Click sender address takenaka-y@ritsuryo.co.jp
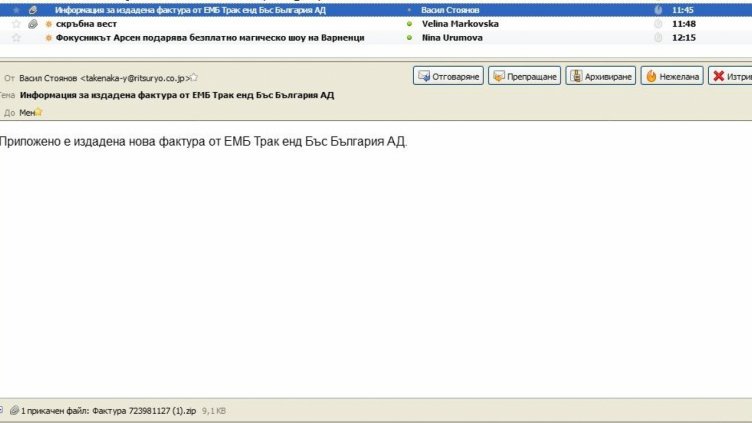 click(134, 77)
